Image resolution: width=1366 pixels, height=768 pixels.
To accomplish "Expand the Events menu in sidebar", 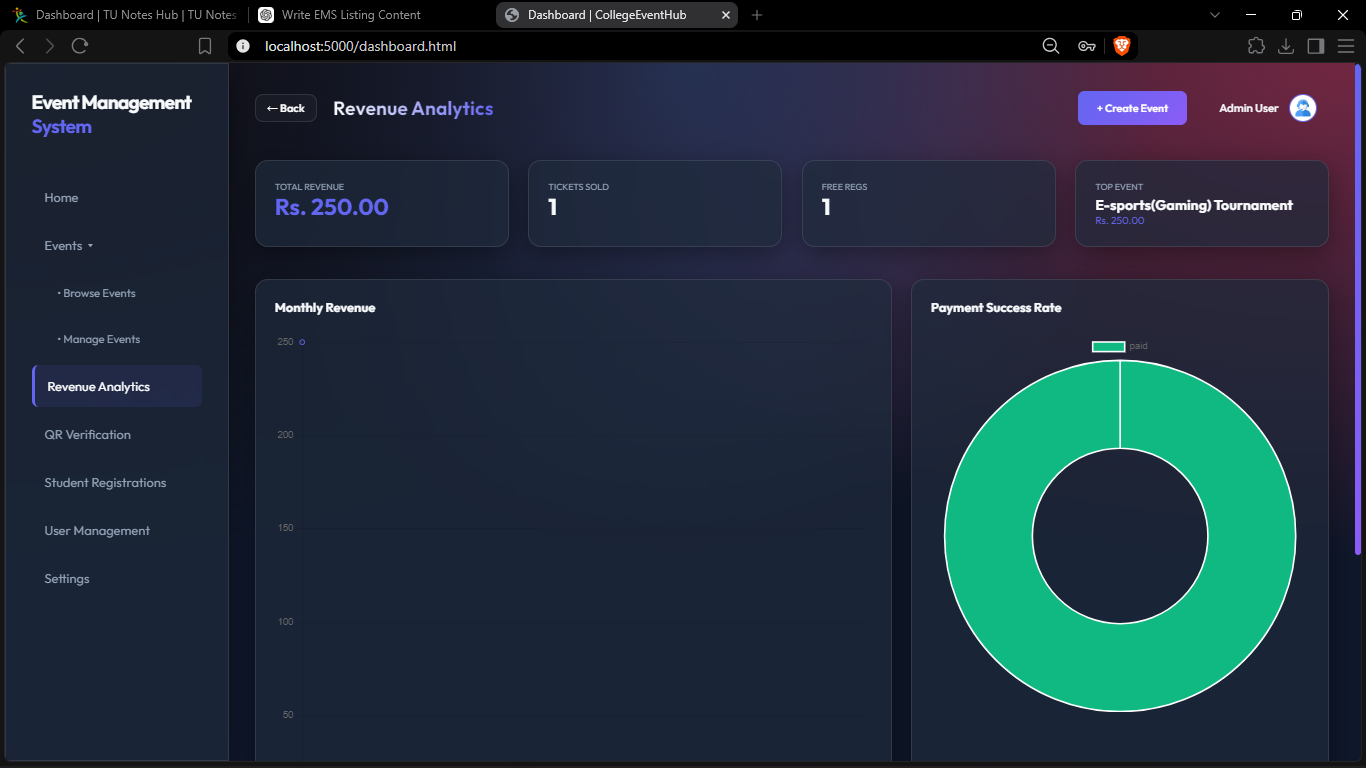I will [69, 246].
